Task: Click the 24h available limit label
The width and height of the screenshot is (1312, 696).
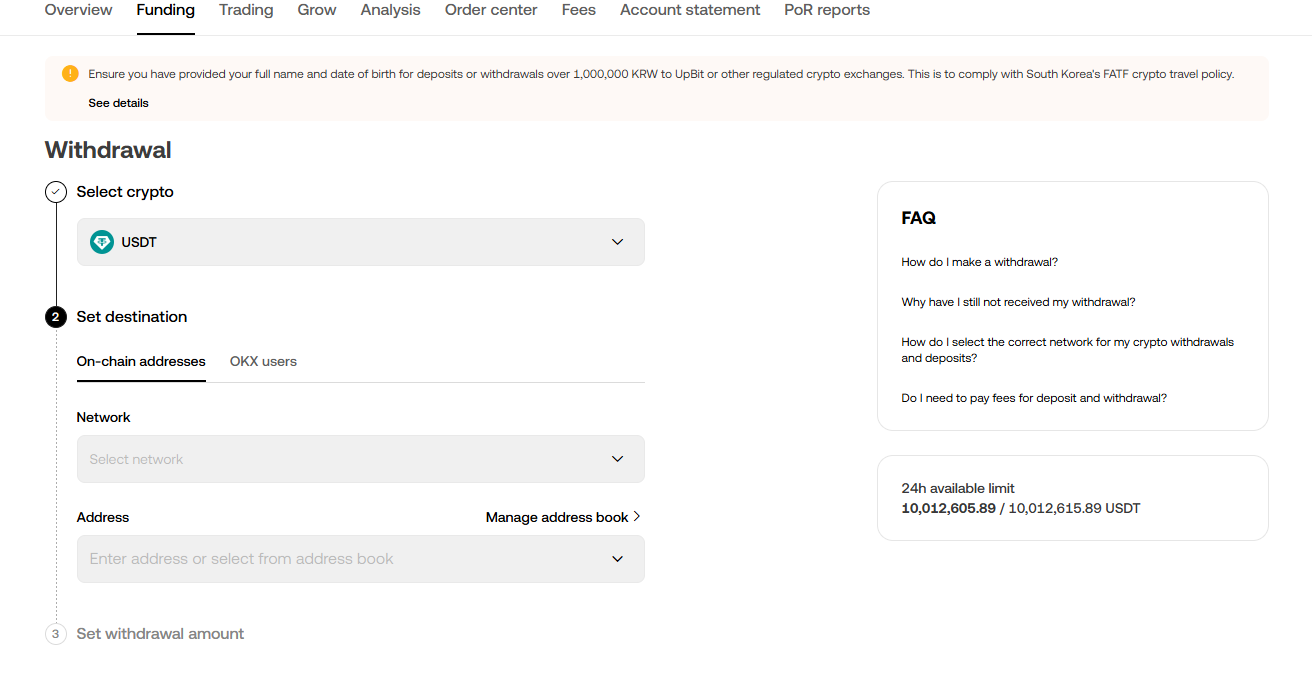Action: tap(958, 489)
